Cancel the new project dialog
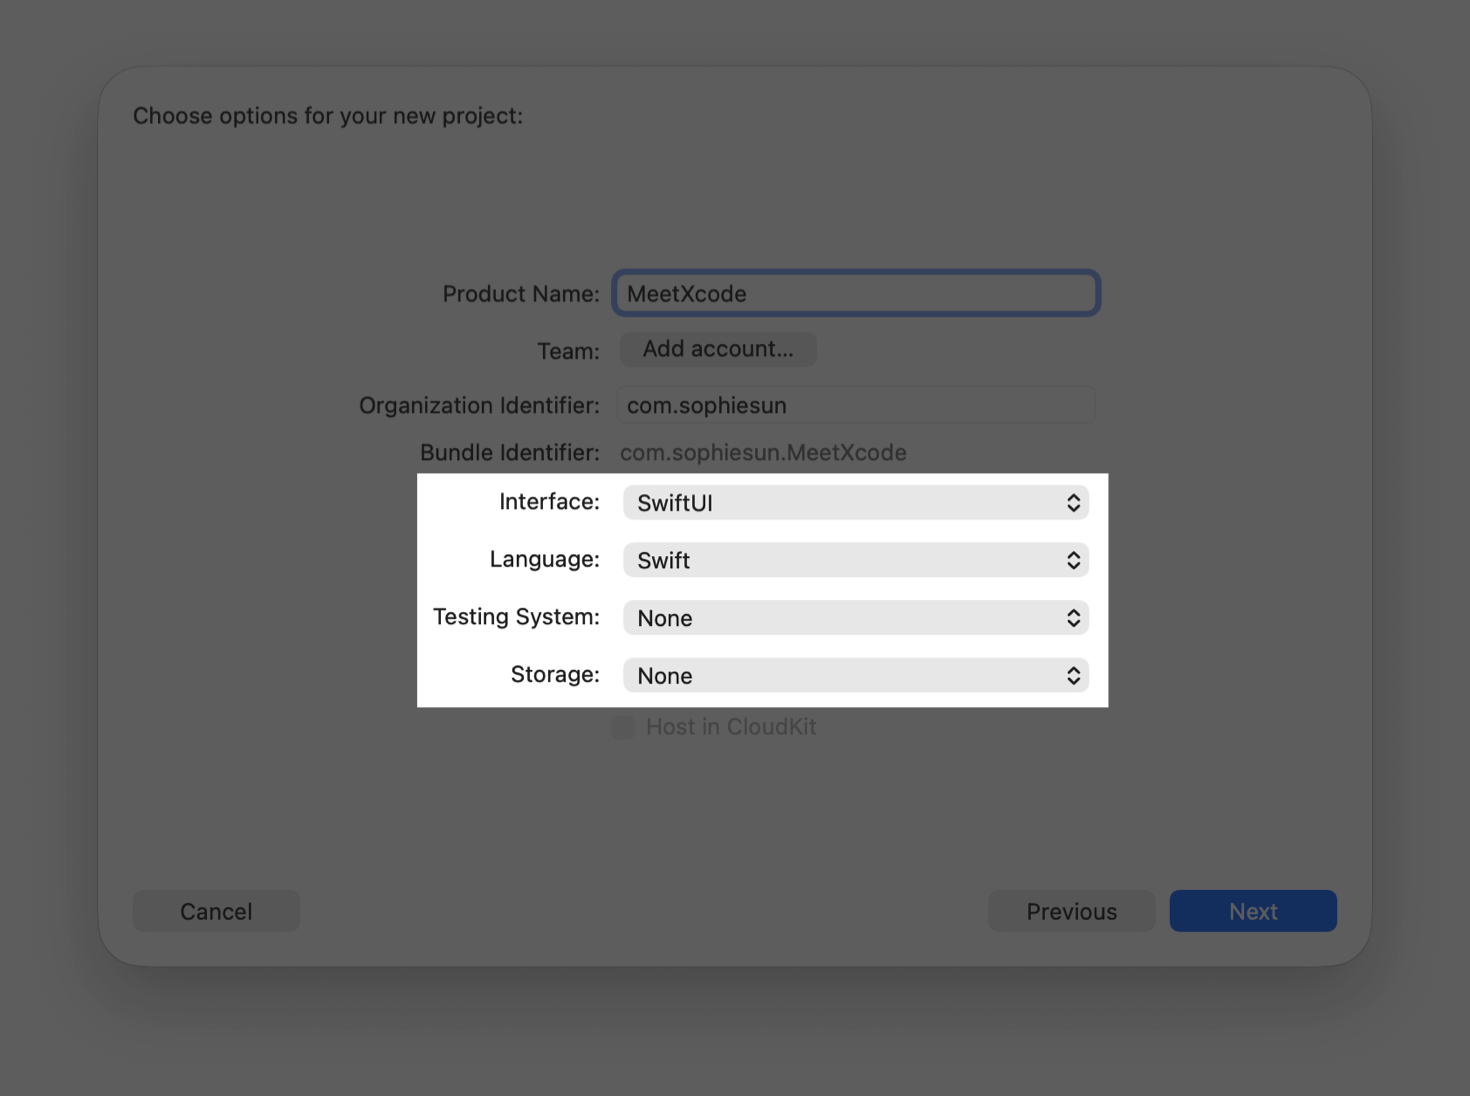Screen dimensions: 1470x1096 pos(216,911)
